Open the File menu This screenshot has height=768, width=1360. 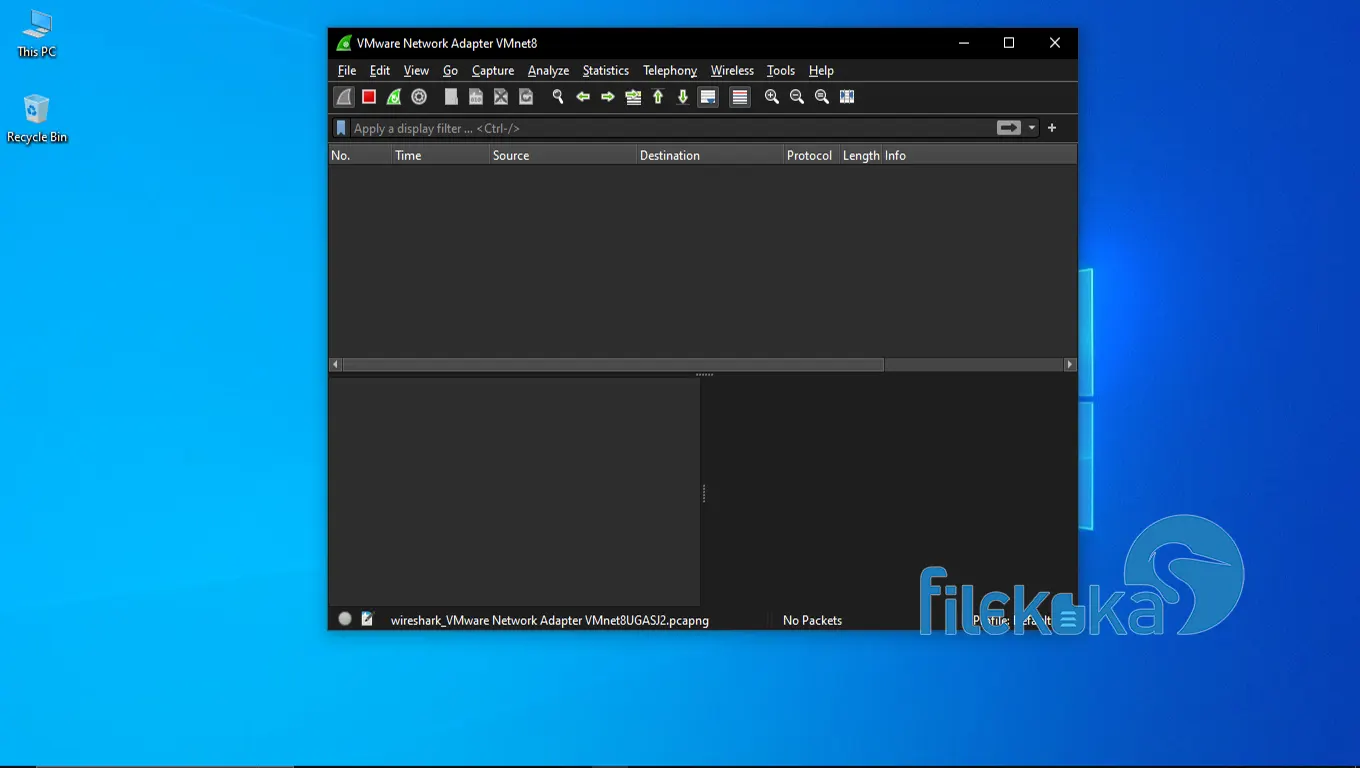347,71
